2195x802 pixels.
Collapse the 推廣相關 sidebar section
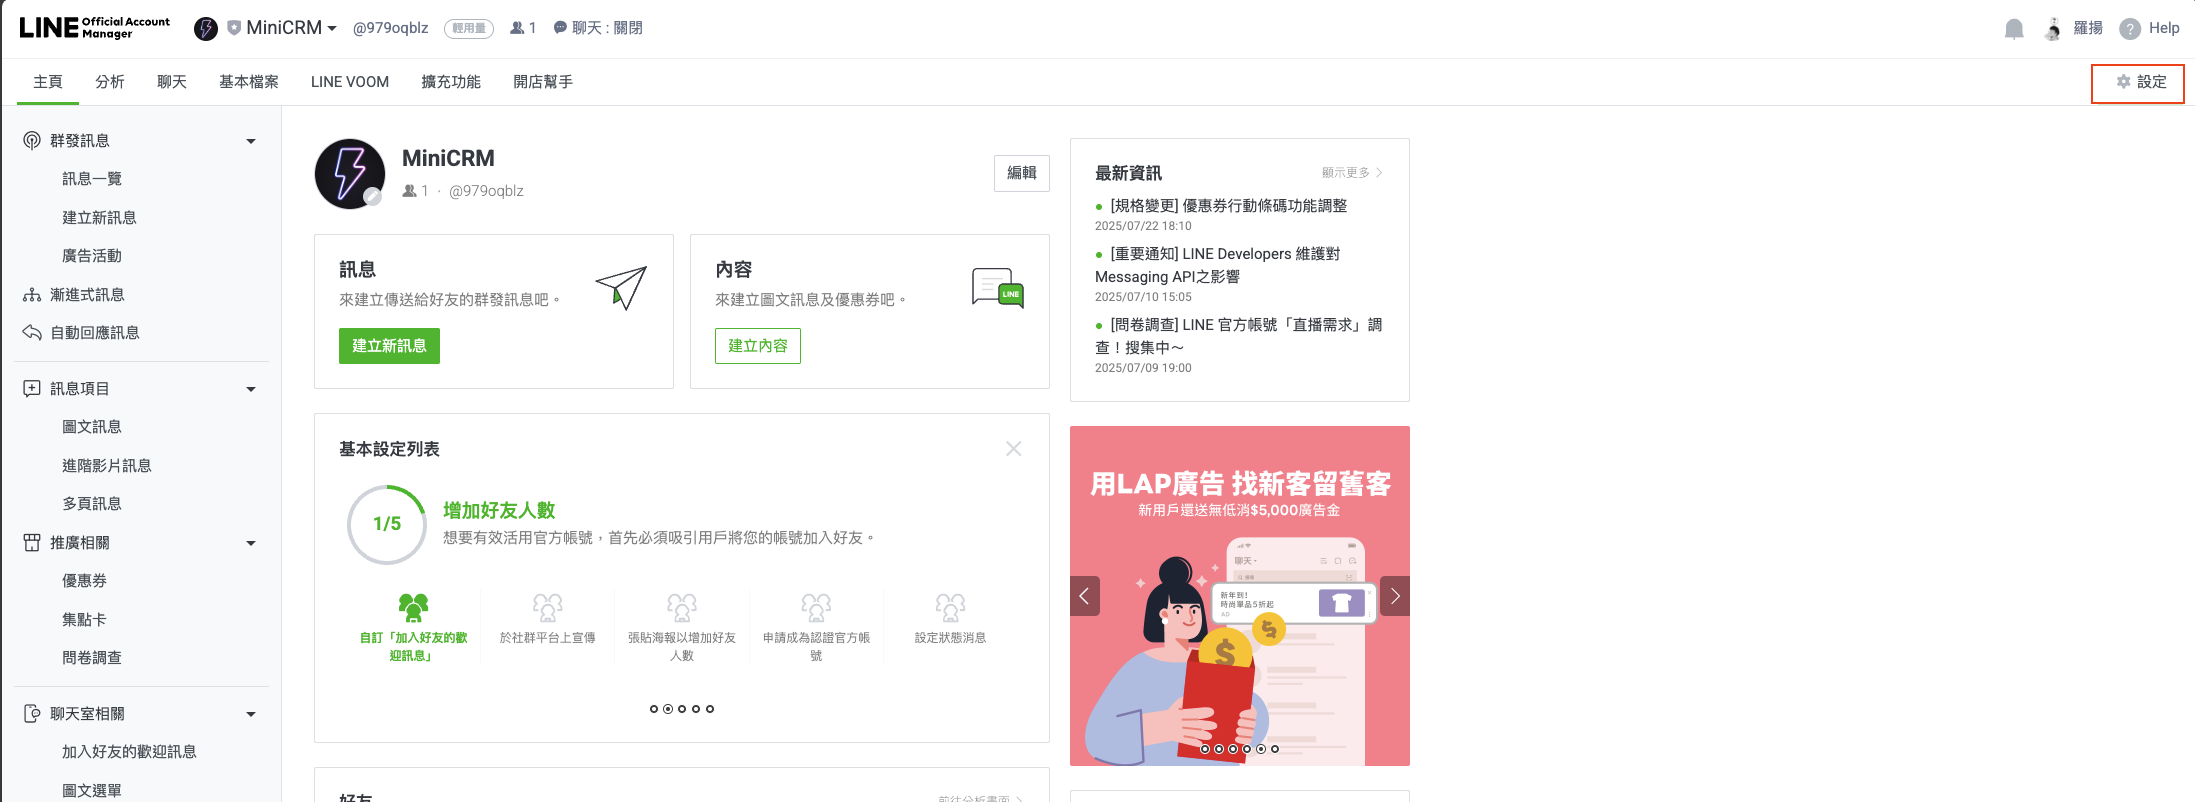(251, 543)
